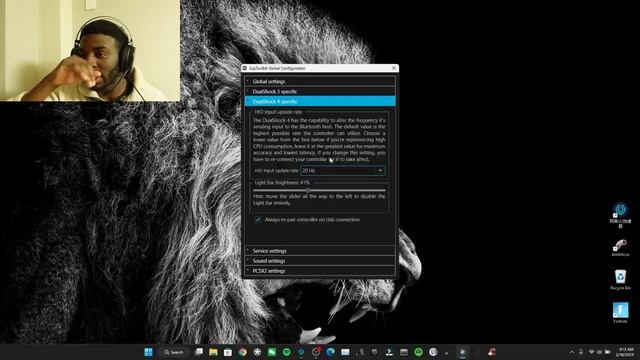Select the blue power-symbol desktop shortcut

click(620, 216)
